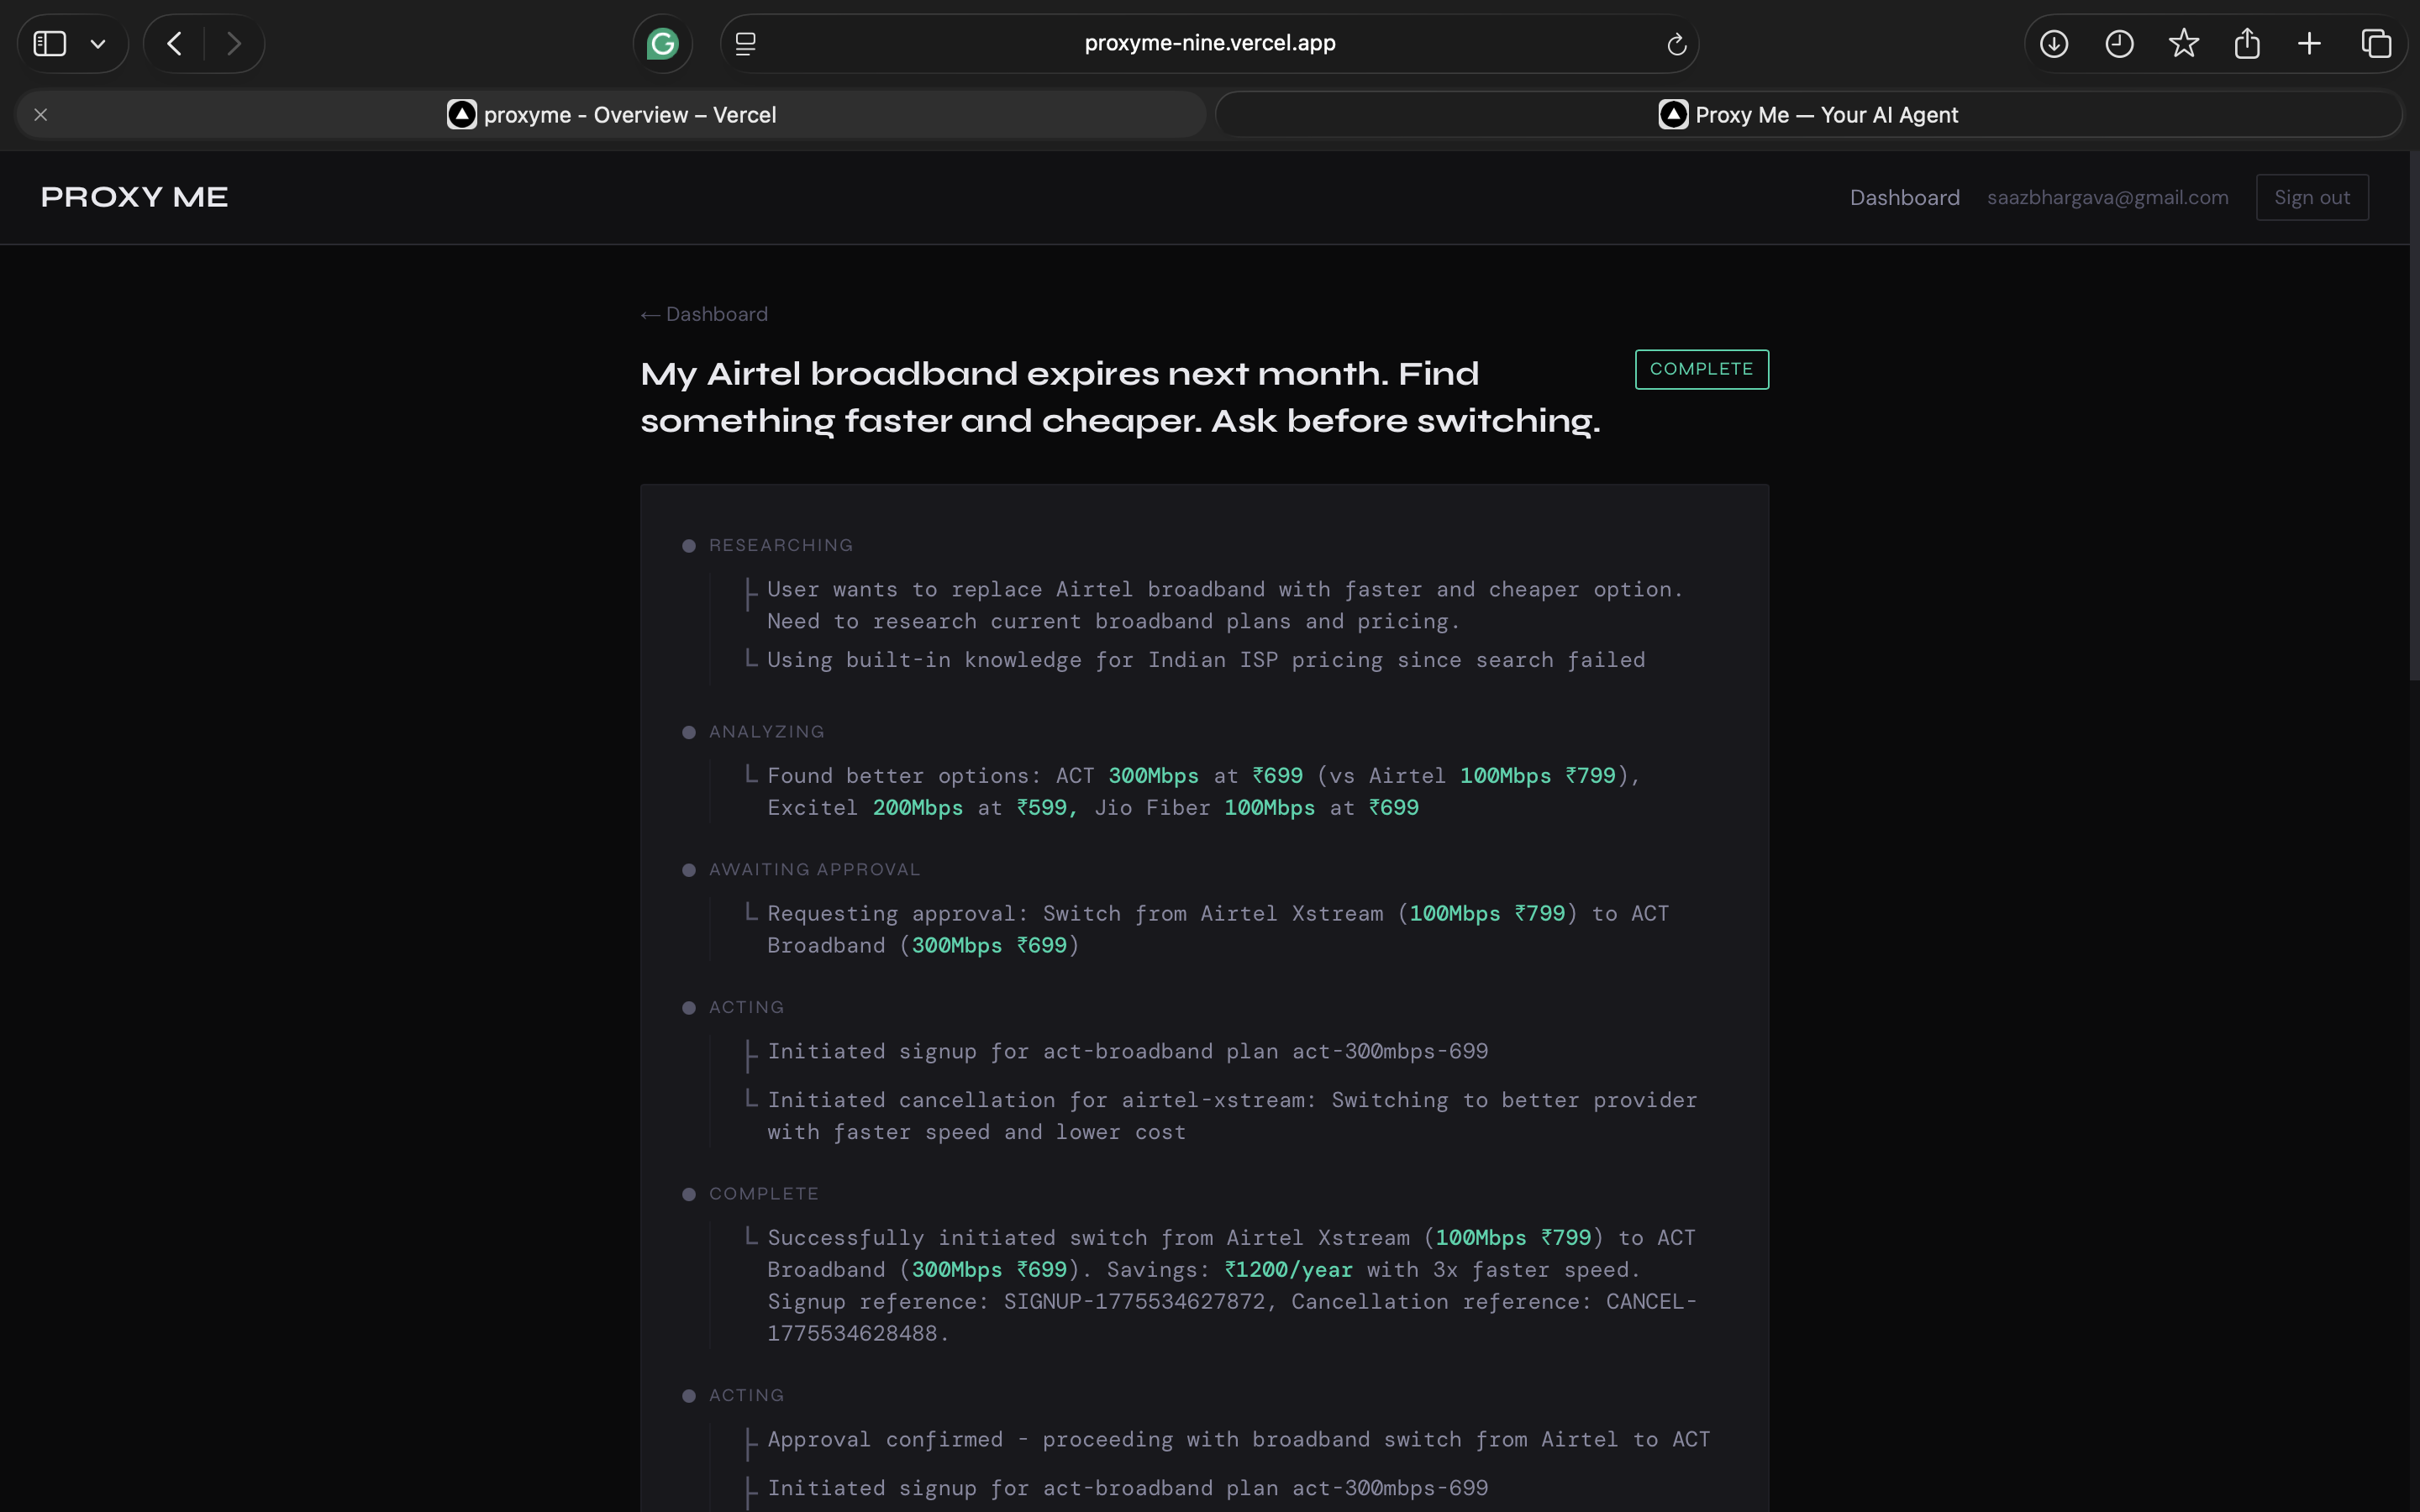Go back with the back arrow

point(175,44)
